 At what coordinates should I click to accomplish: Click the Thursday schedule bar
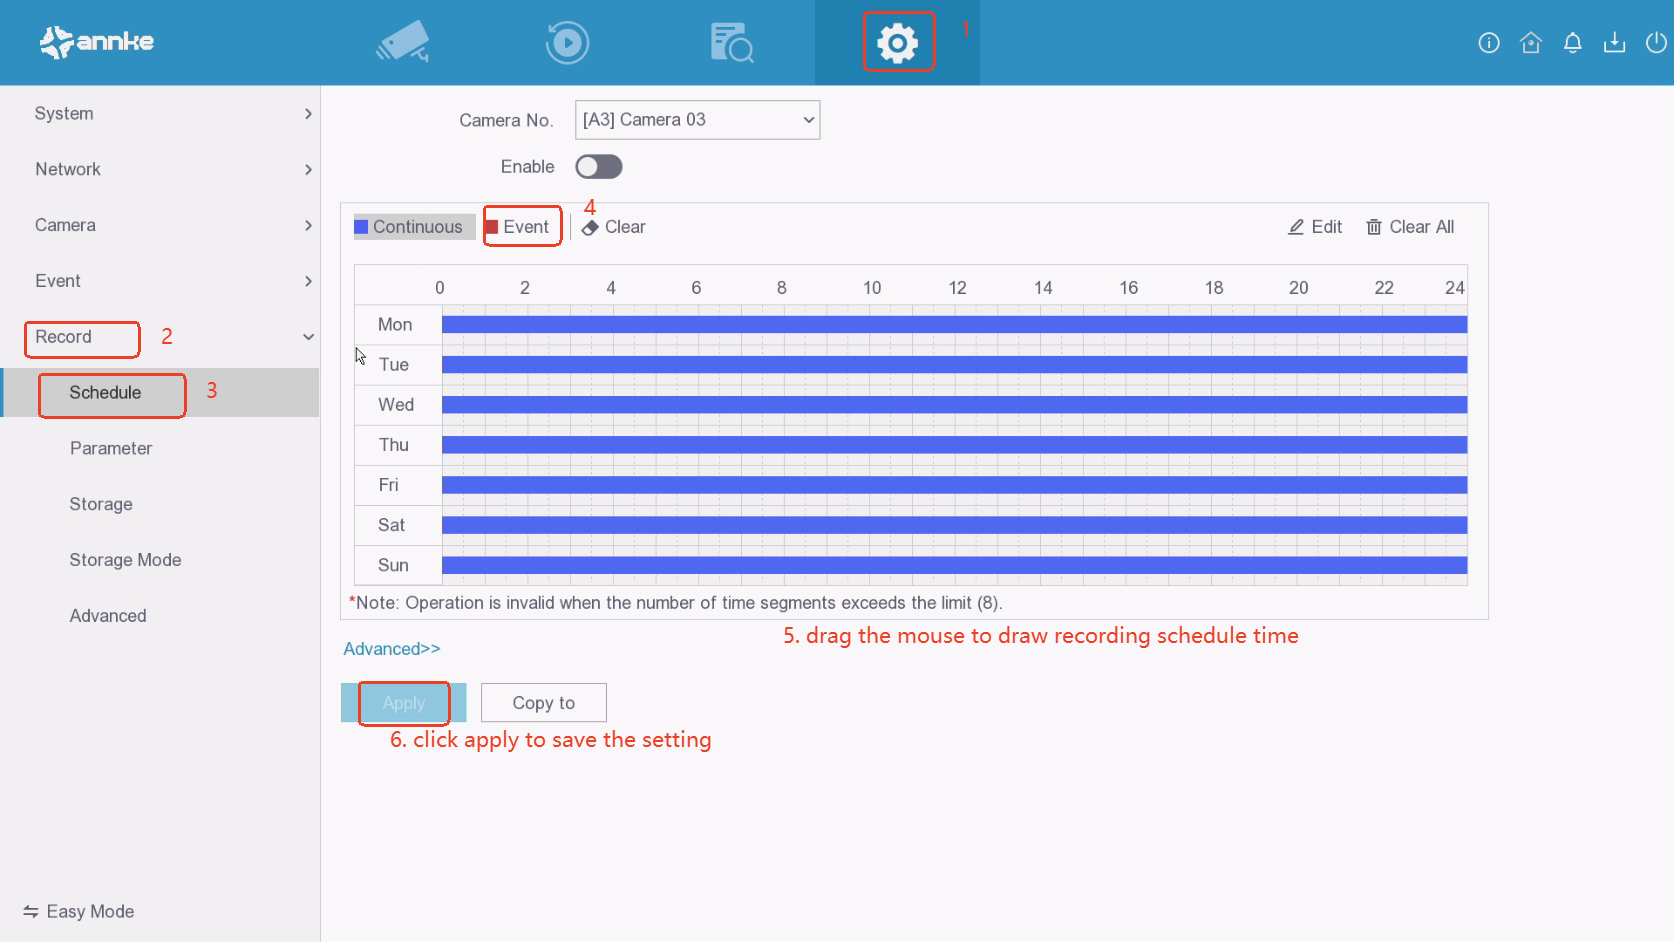(x=955, y=445)
